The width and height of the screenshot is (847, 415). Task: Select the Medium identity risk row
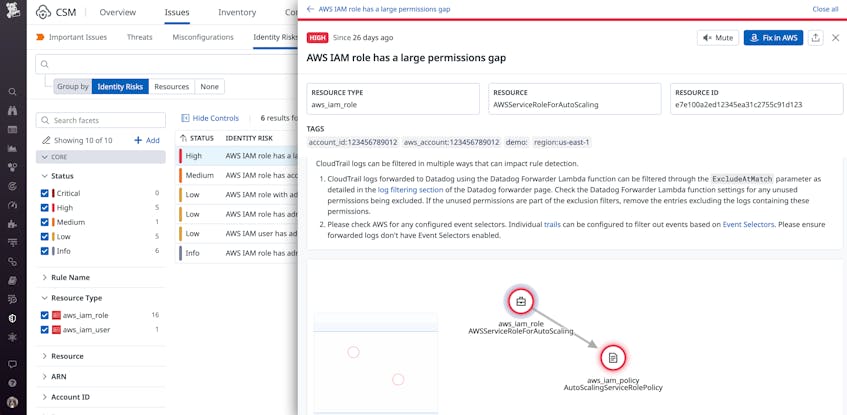[x=237, y=176]
